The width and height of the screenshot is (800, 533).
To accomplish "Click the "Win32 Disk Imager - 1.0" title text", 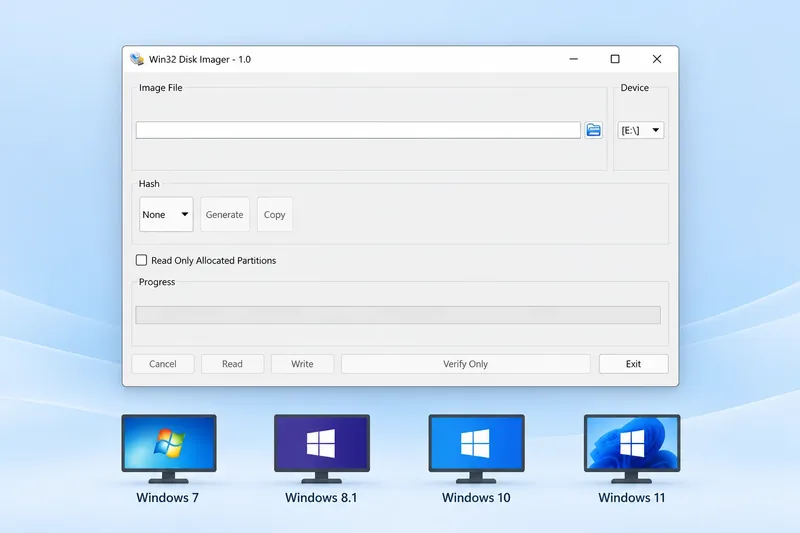I will 200,59.
